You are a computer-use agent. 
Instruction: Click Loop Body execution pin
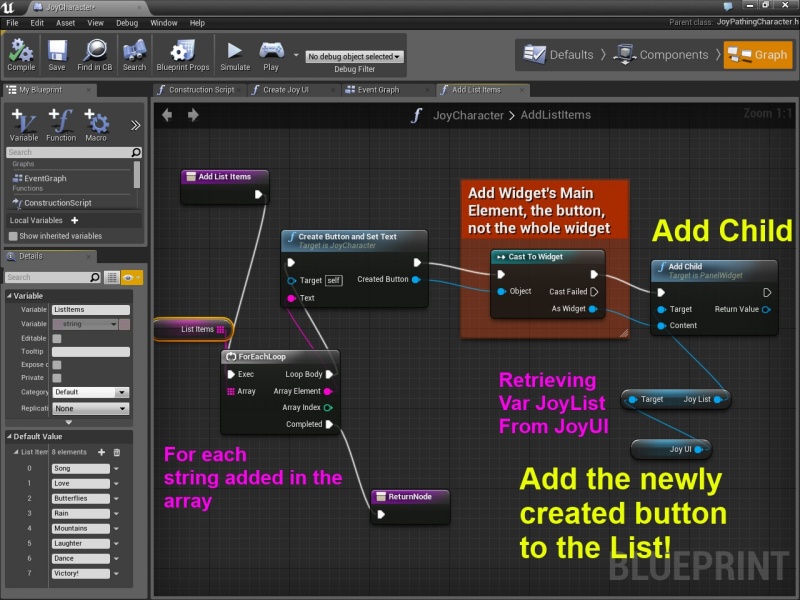click(329, 374)
